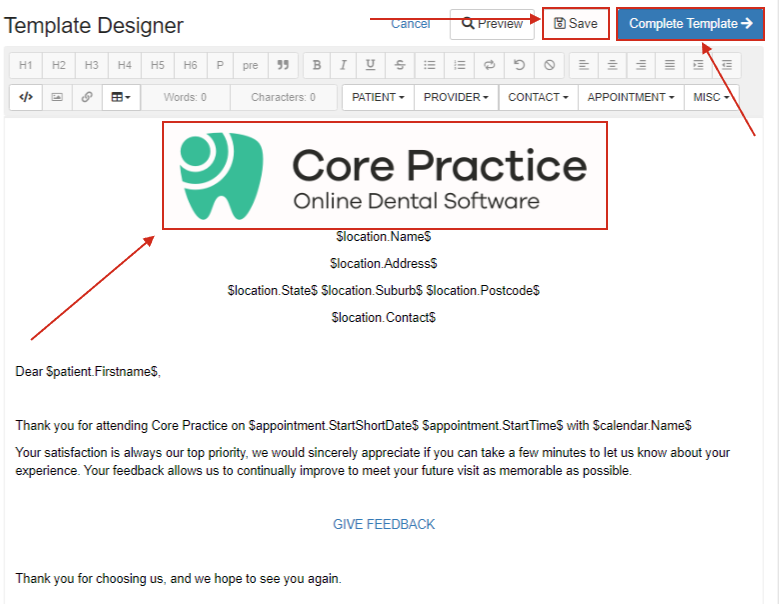Insert a bulleted list

(x=429, y=65)
